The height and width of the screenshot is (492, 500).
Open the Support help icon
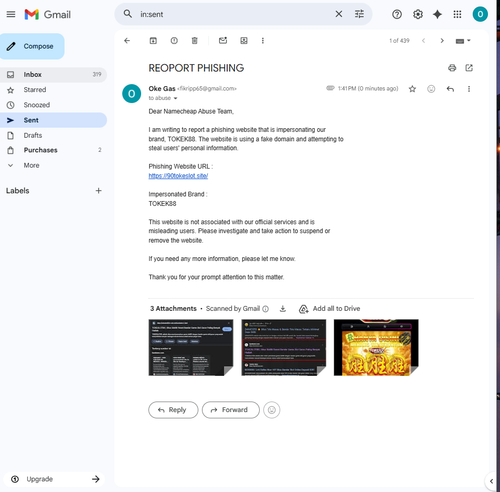[x=397, y=14]
